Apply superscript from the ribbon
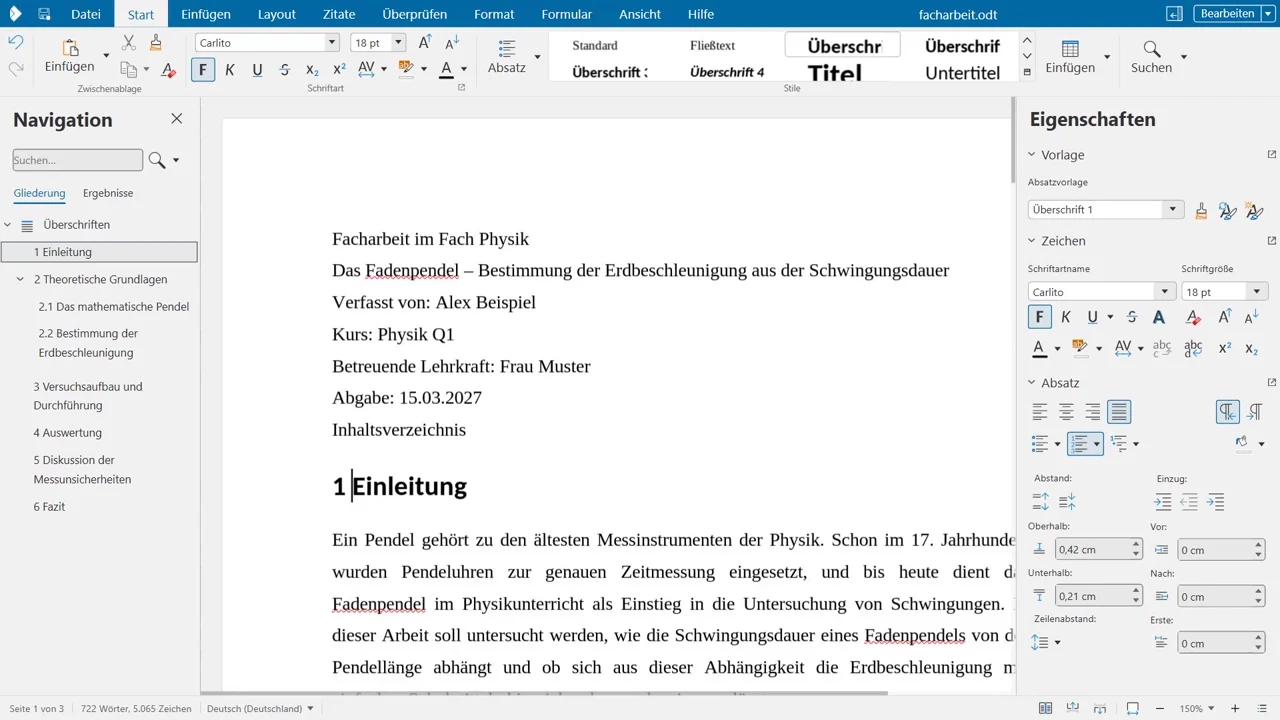 coord(339,69)
